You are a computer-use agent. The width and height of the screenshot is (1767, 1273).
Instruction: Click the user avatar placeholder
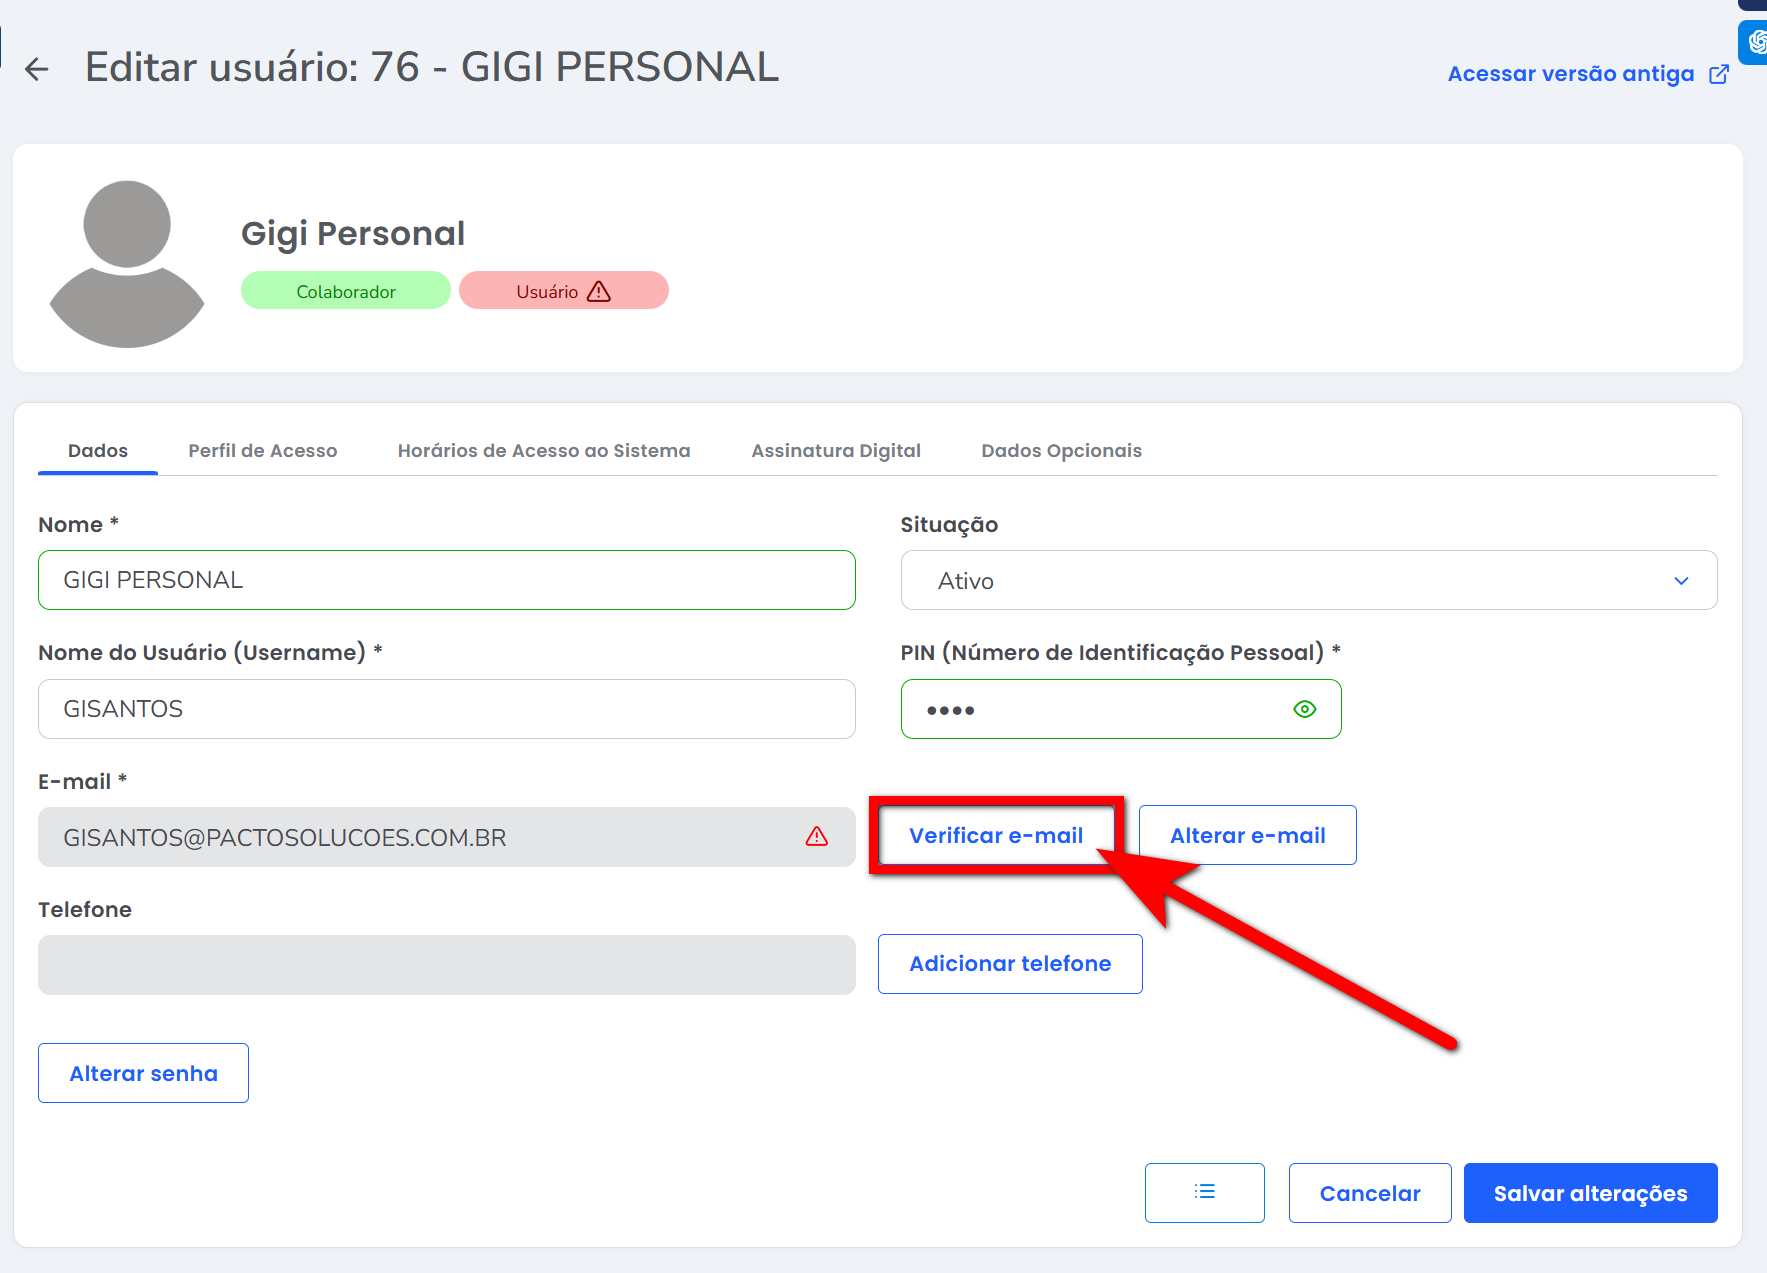[127, 263]
